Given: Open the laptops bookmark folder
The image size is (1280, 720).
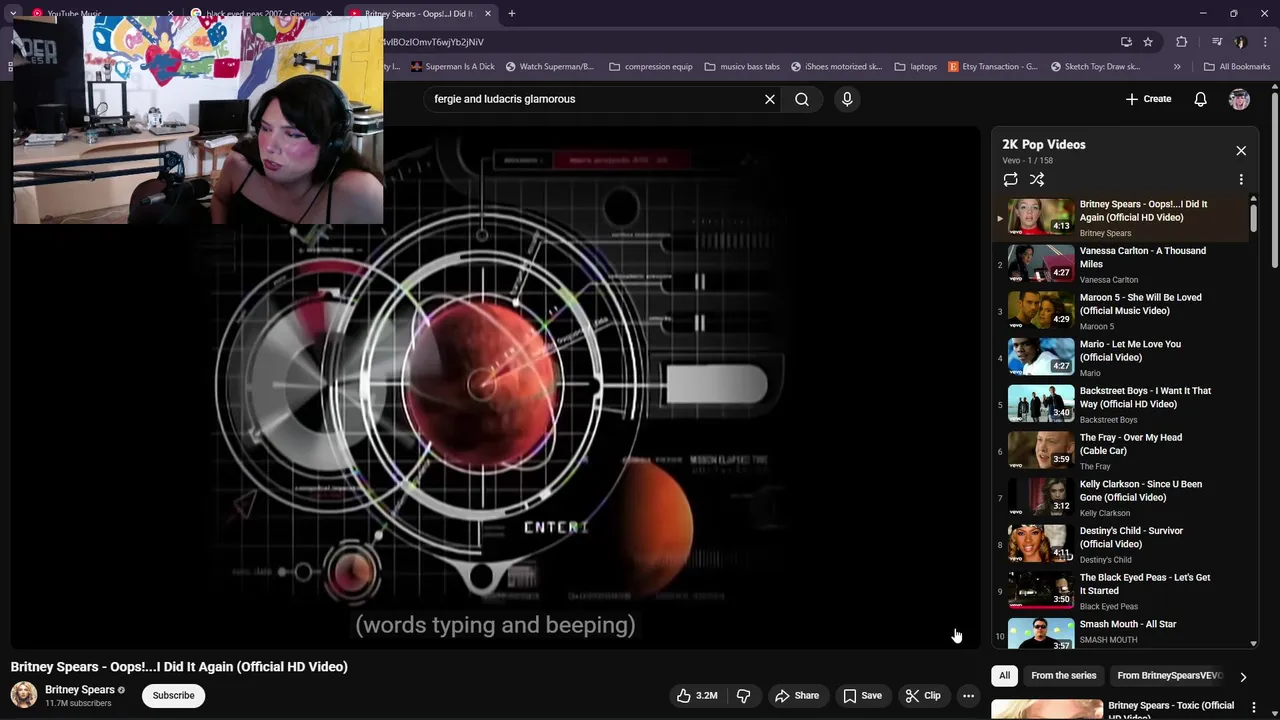Looking at the screenshot, I should tap(916, 67).
